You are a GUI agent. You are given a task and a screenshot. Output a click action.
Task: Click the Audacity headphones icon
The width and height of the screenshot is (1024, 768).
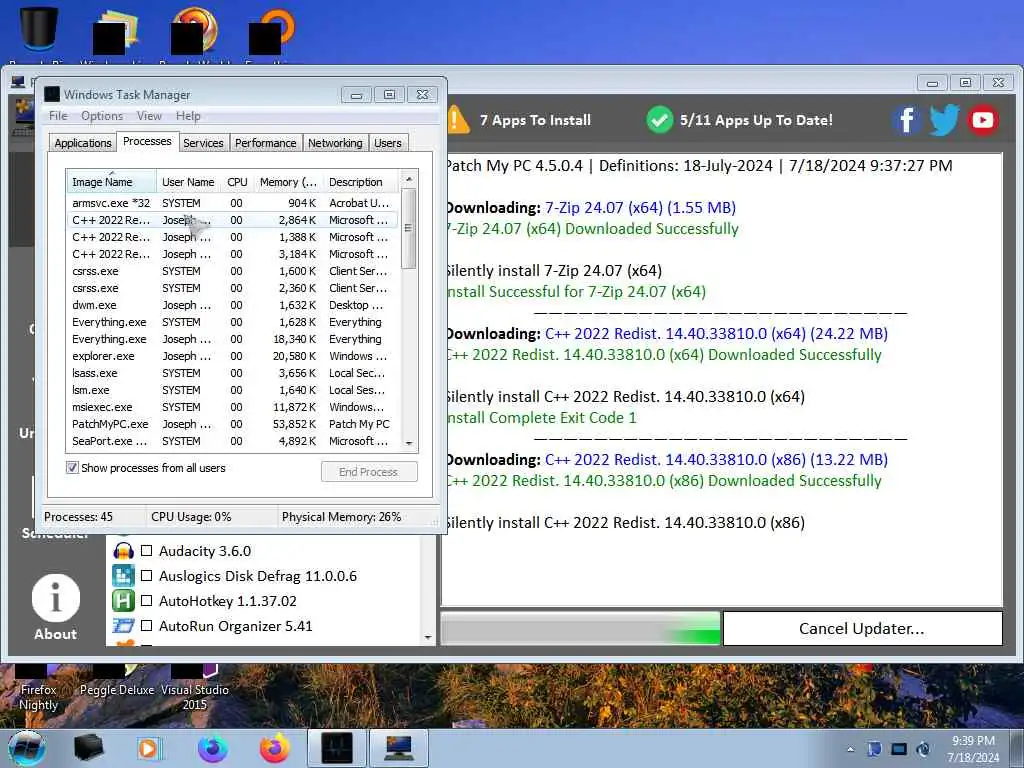tap(123, 551)
